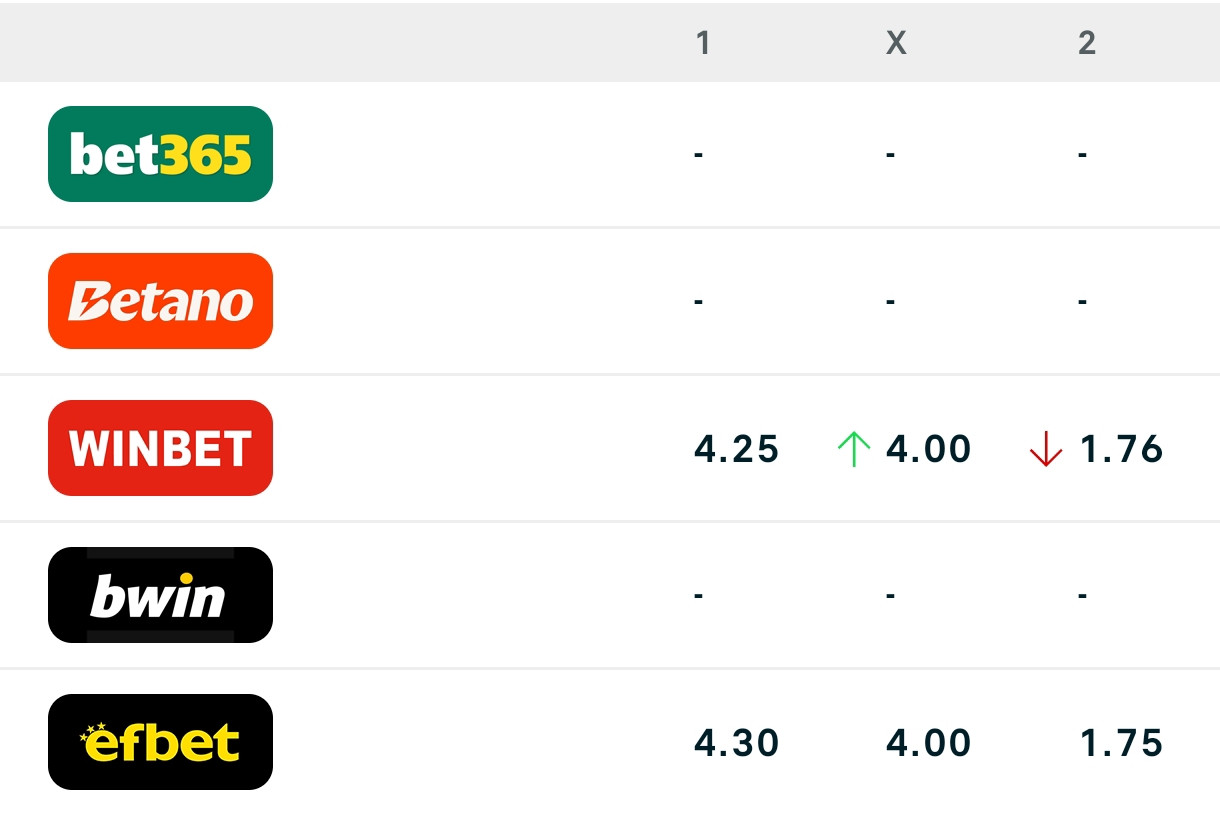1220x813 pixels.
Task: Click the bet365 bookmaker logo
Action: [160, 154]
